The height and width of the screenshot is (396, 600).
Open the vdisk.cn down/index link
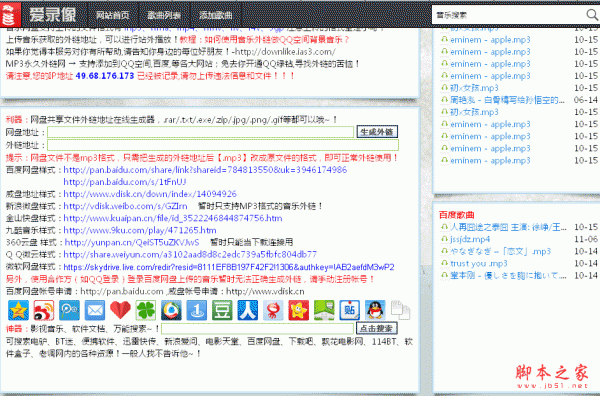[150, 194]
